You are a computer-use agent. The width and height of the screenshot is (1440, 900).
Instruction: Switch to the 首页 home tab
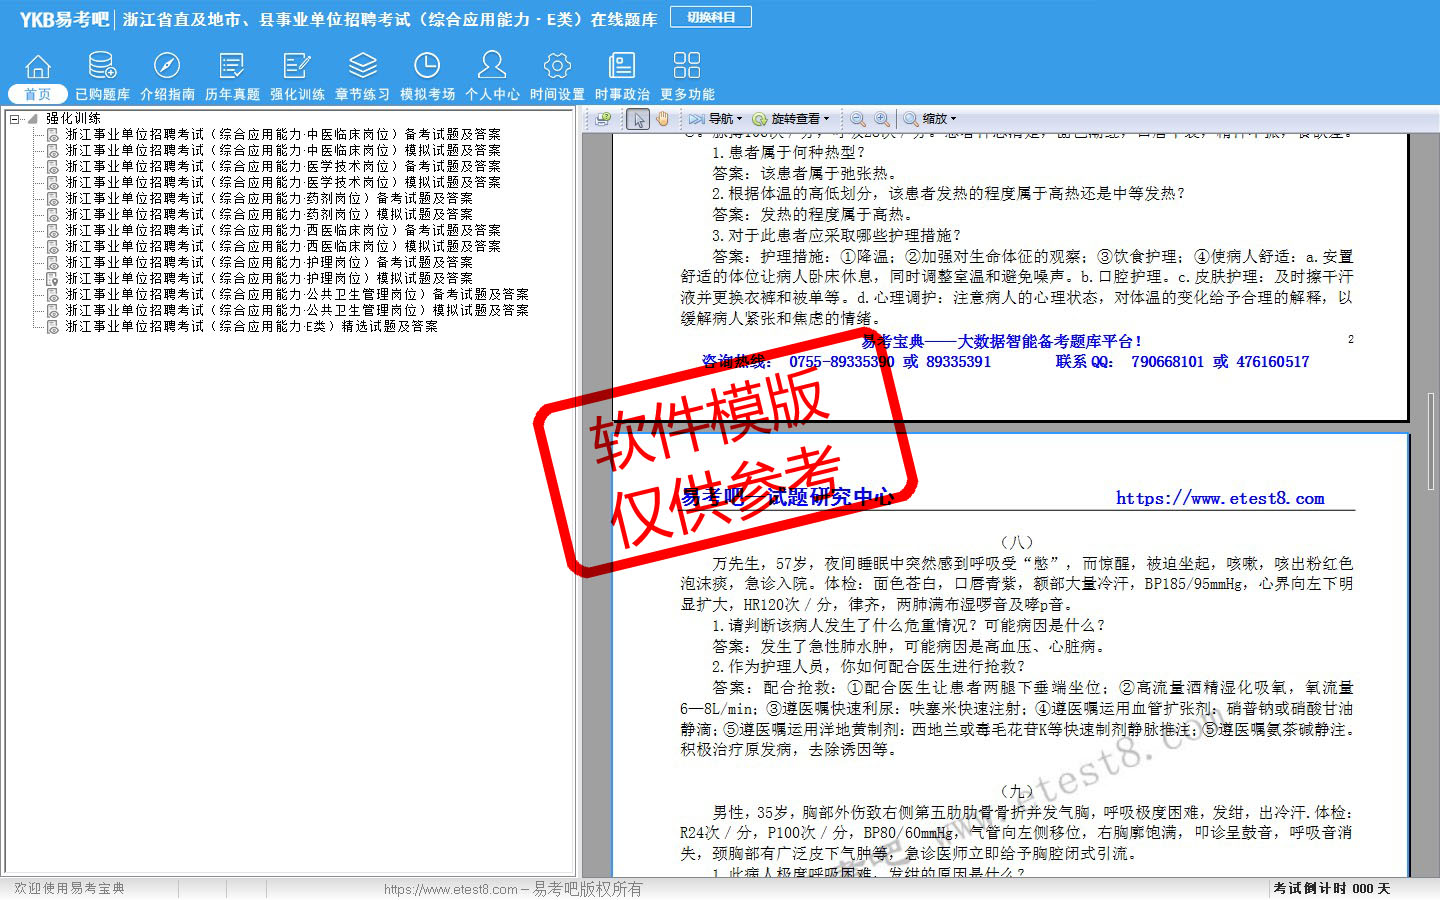pyautogui.click(x=37, y=94)
